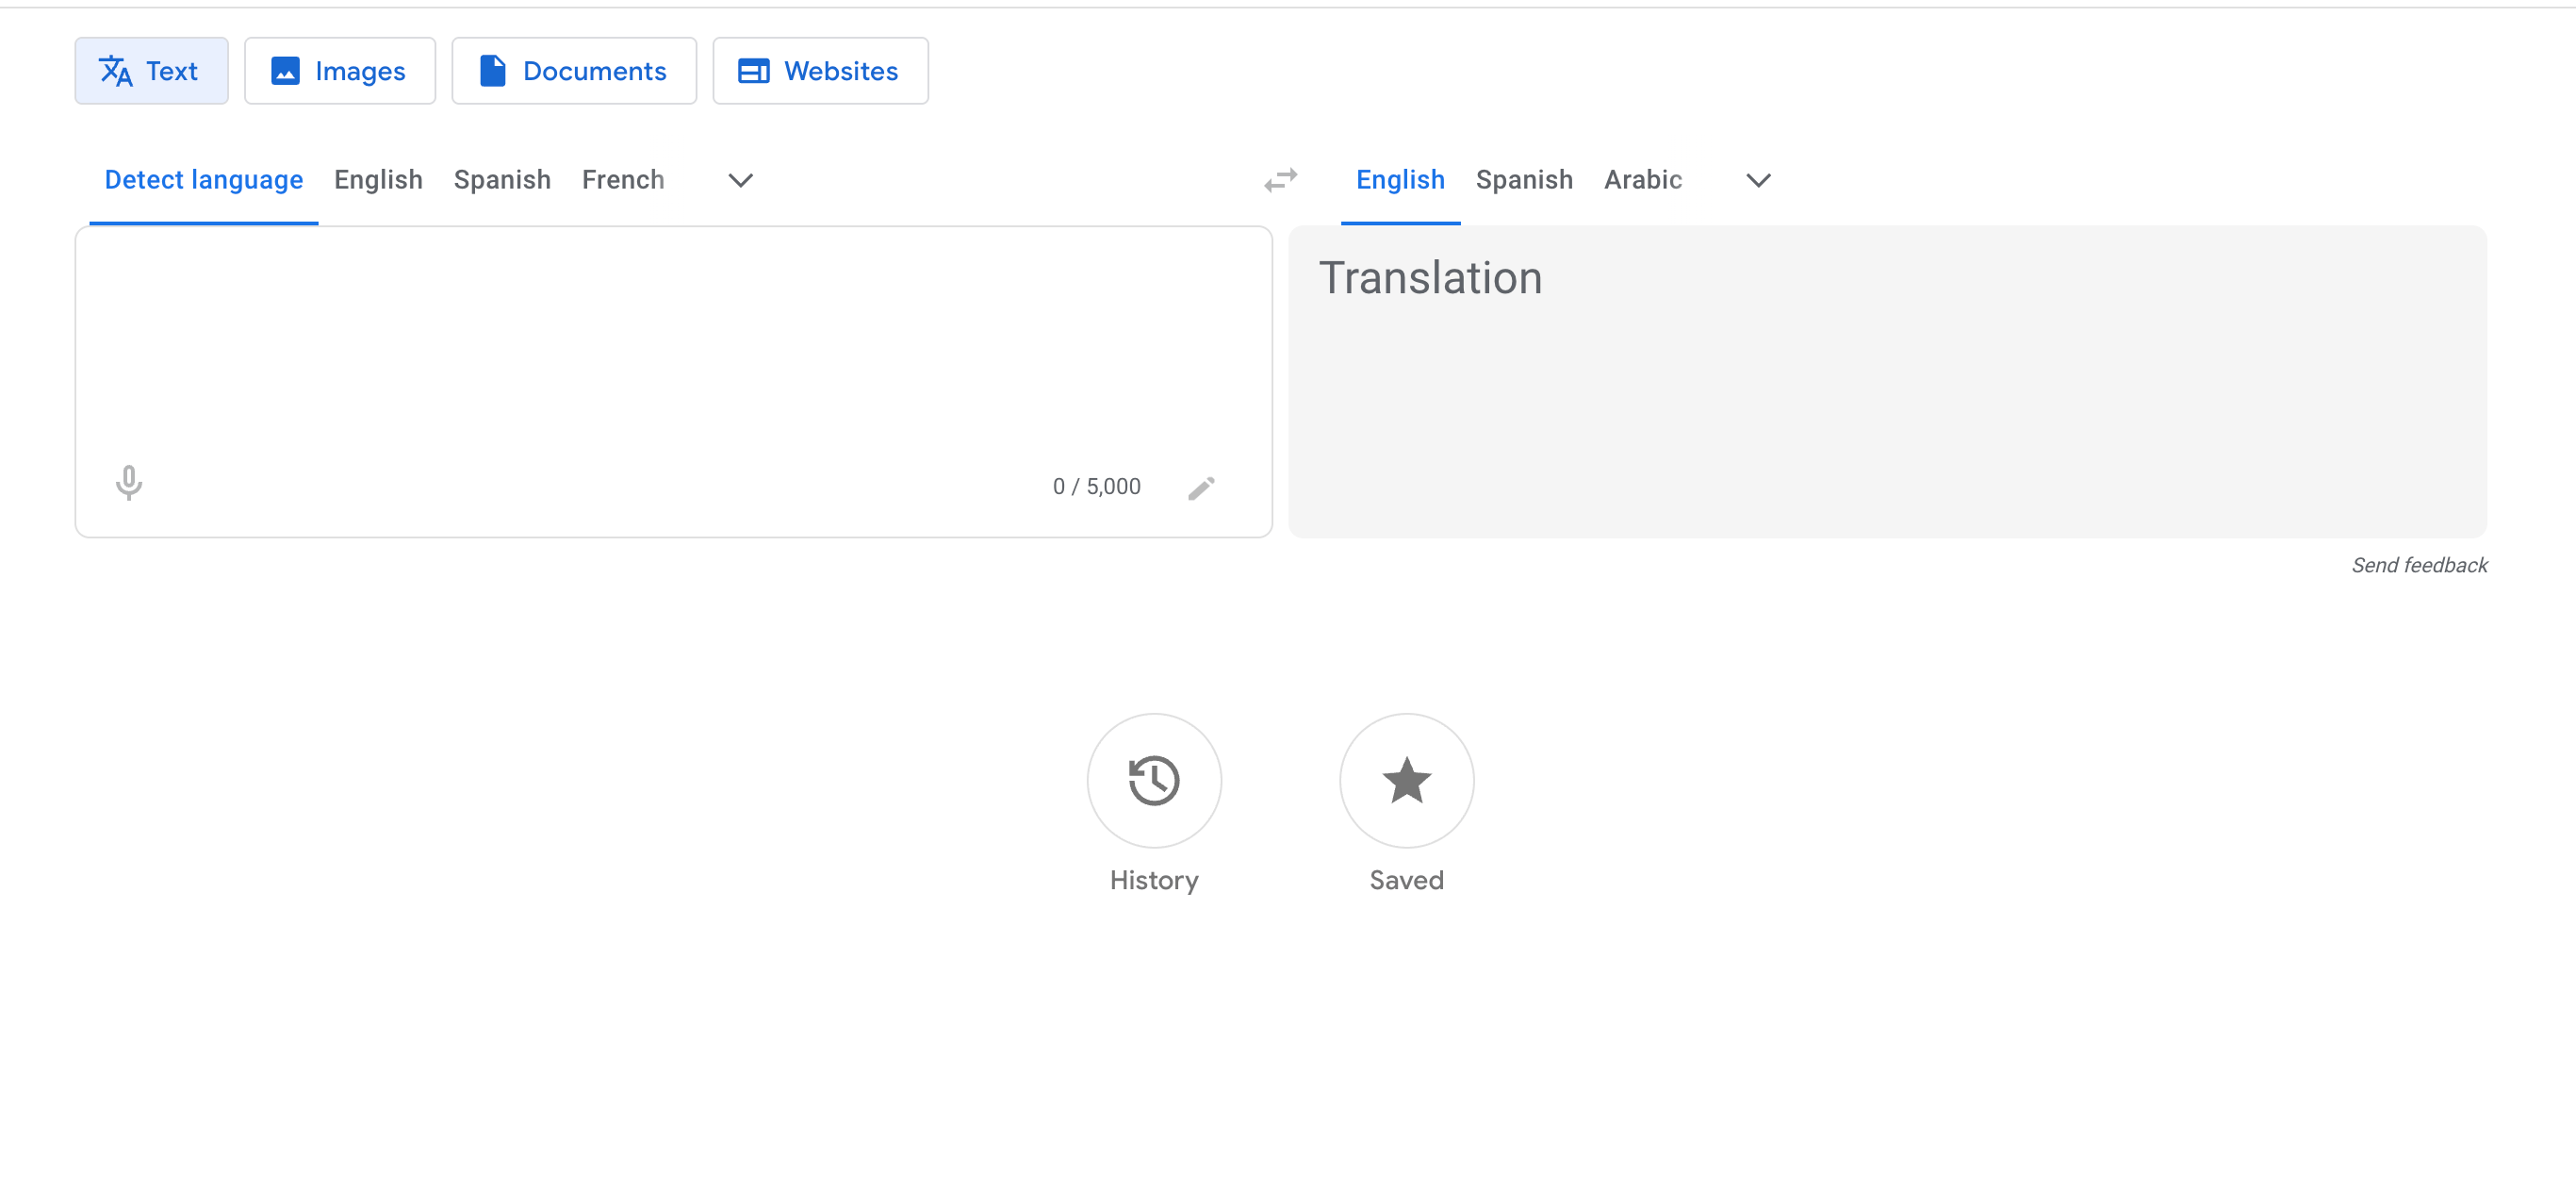Set source language to Spanish
The image size is (2576, 1190).
click(x=502, y=180)
